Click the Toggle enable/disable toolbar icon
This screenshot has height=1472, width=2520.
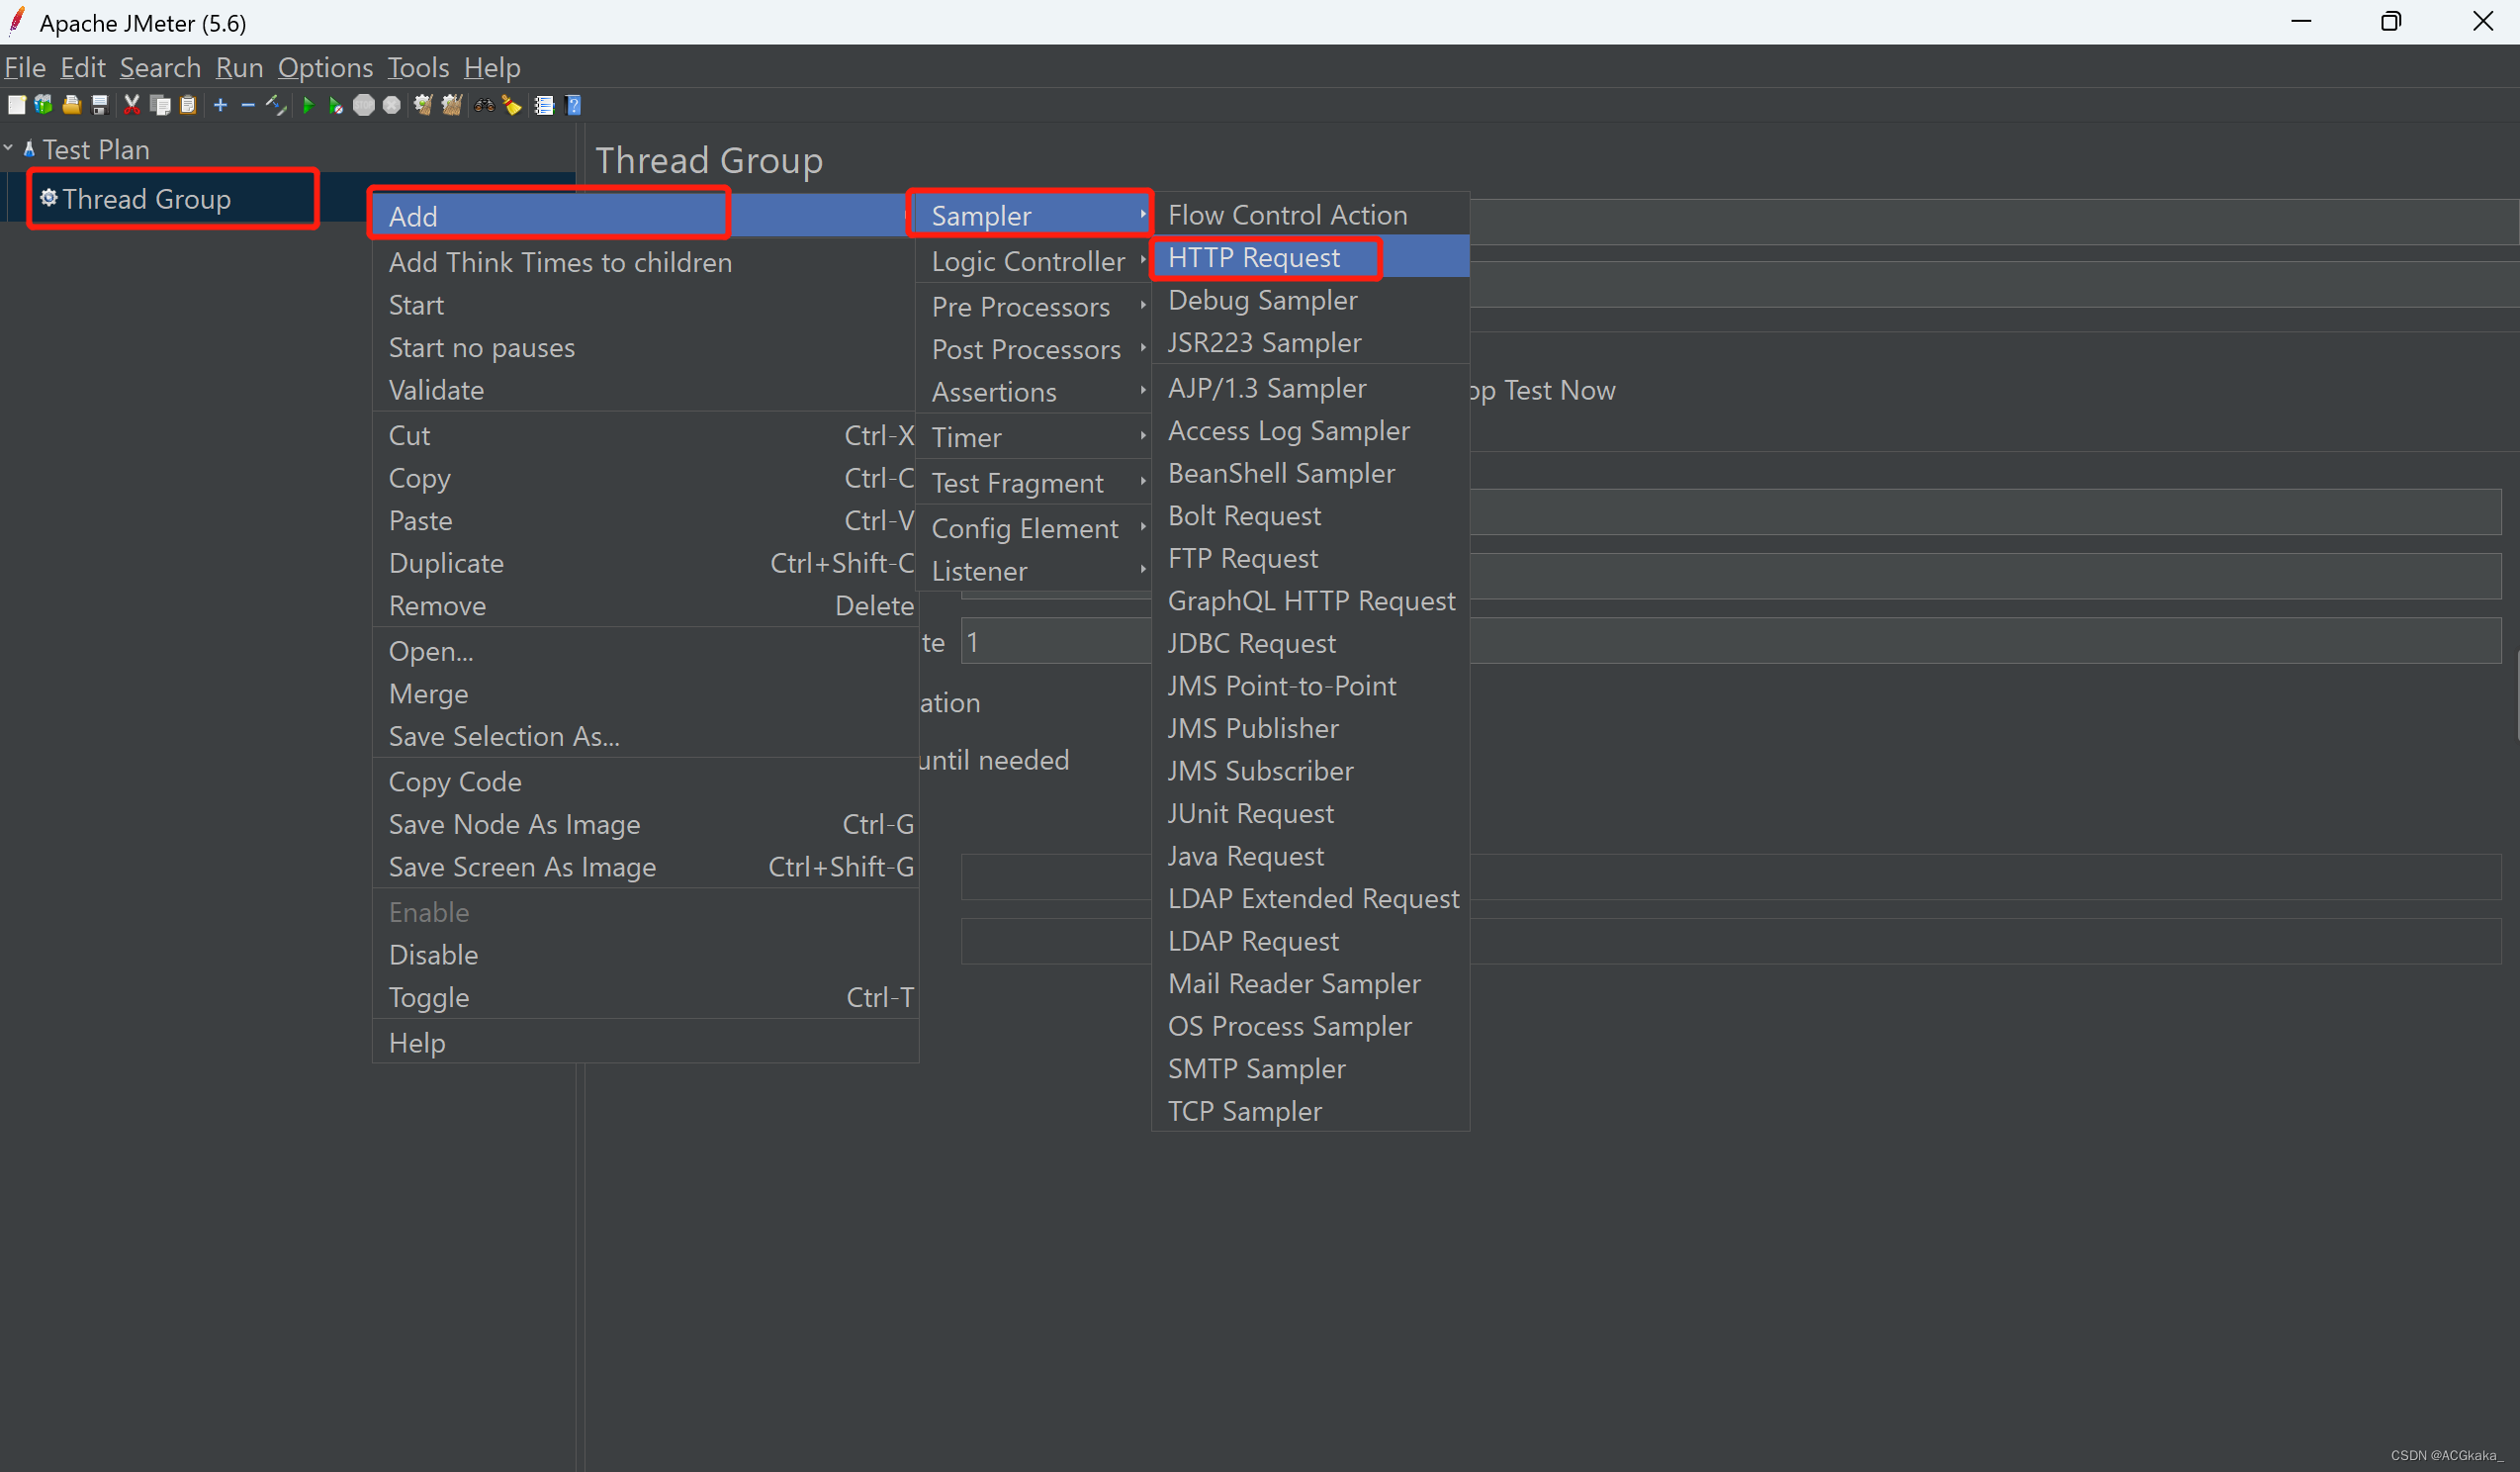pyautogui.click(x=276, y=105)
